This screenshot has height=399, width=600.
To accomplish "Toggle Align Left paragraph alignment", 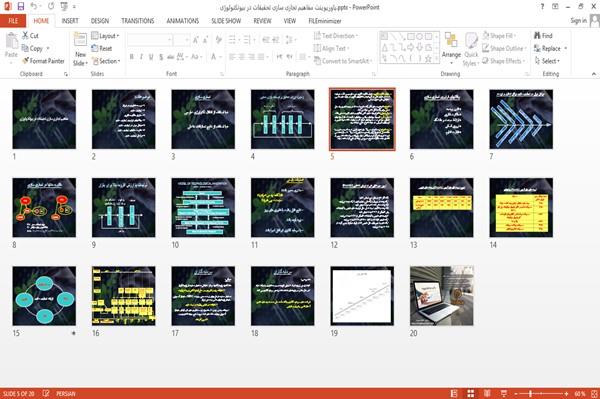I will point(232,57).
